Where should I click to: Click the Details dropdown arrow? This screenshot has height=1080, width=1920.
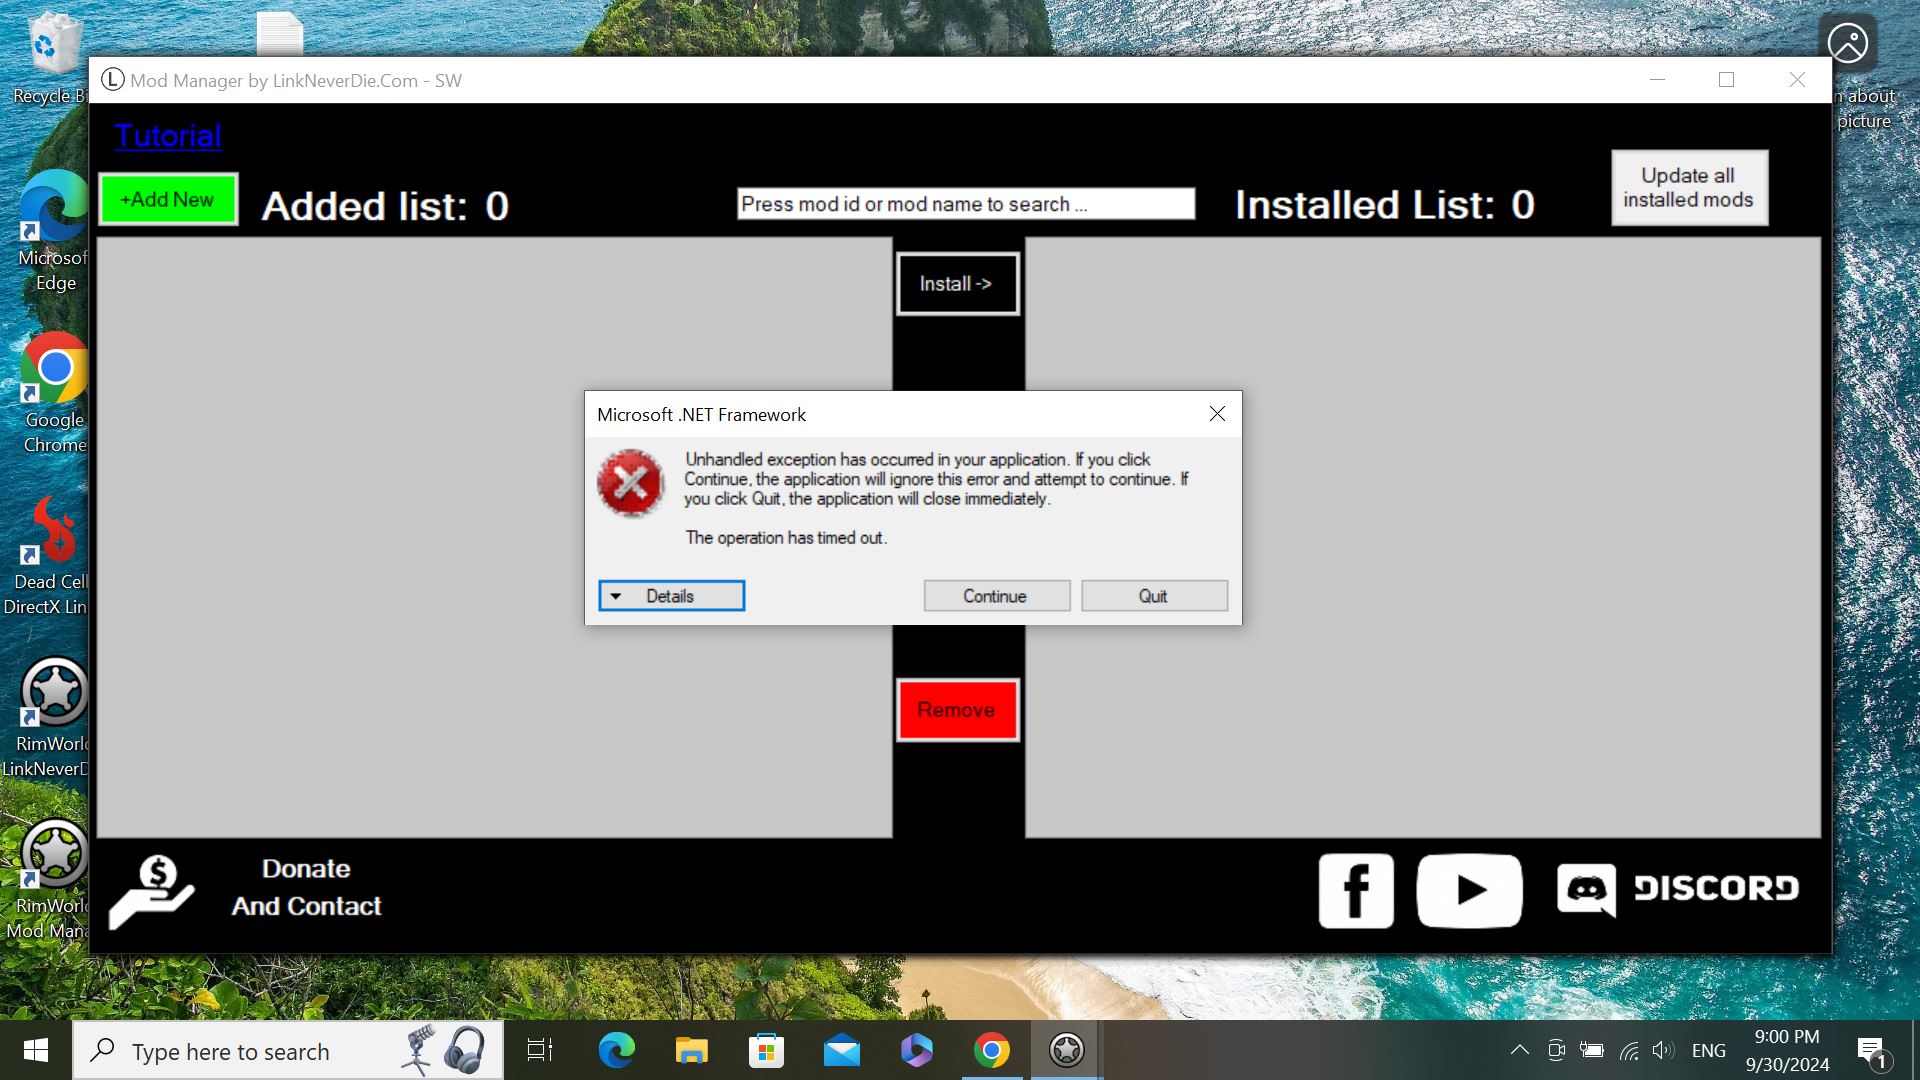(615, 596)
